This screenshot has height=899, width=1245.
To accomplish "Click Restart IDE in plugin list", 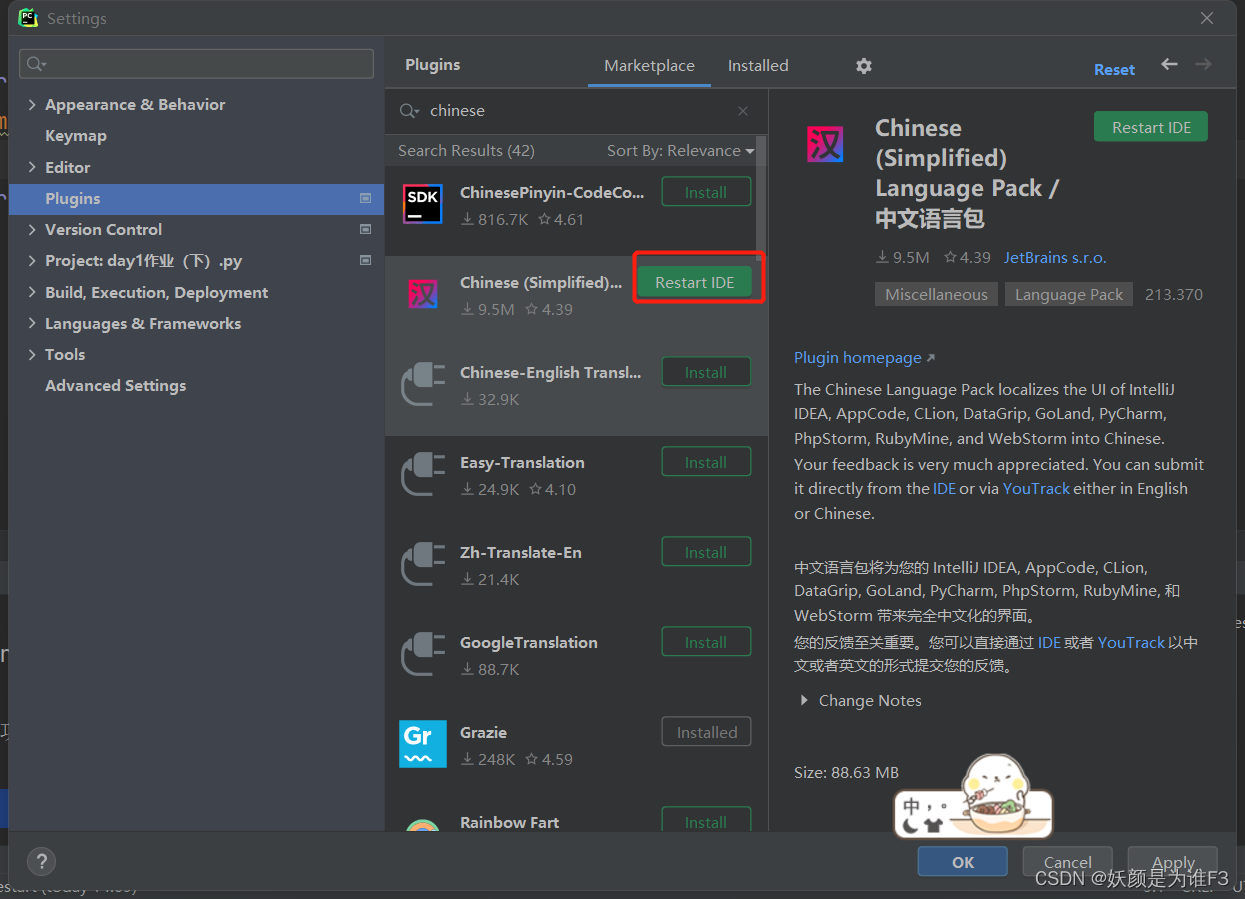I will coord(695,282).
